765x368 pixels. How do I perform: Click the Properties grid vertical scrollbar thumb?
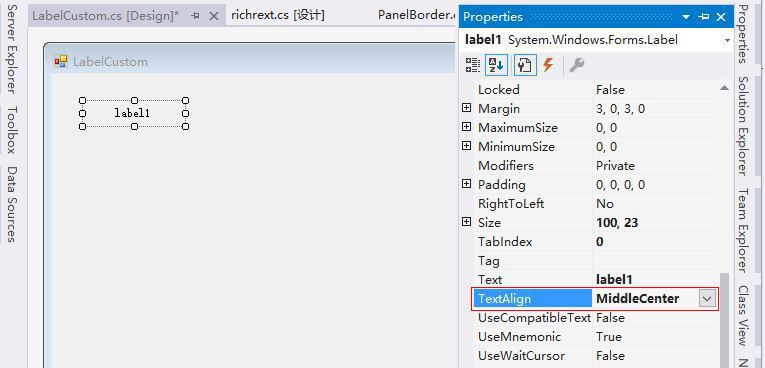pos(725,320)
